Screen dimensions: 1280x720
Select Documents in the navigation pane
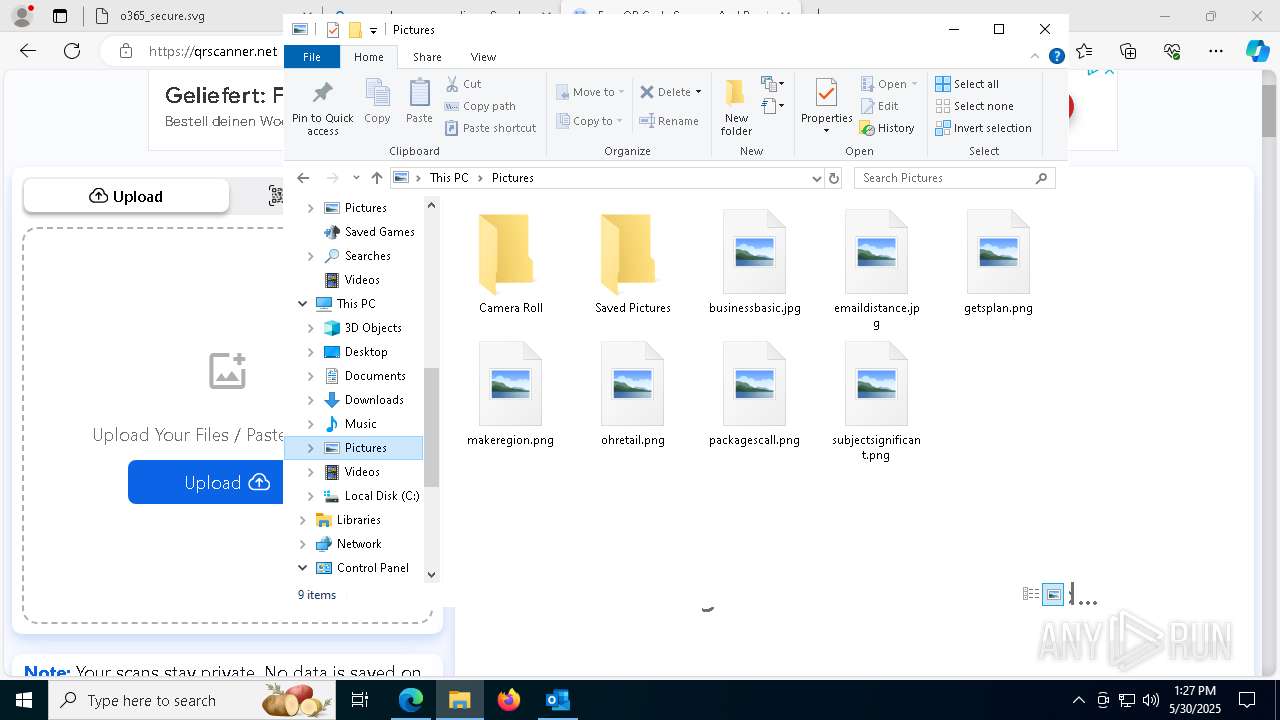pyautogui.click(x=375, y=376)
